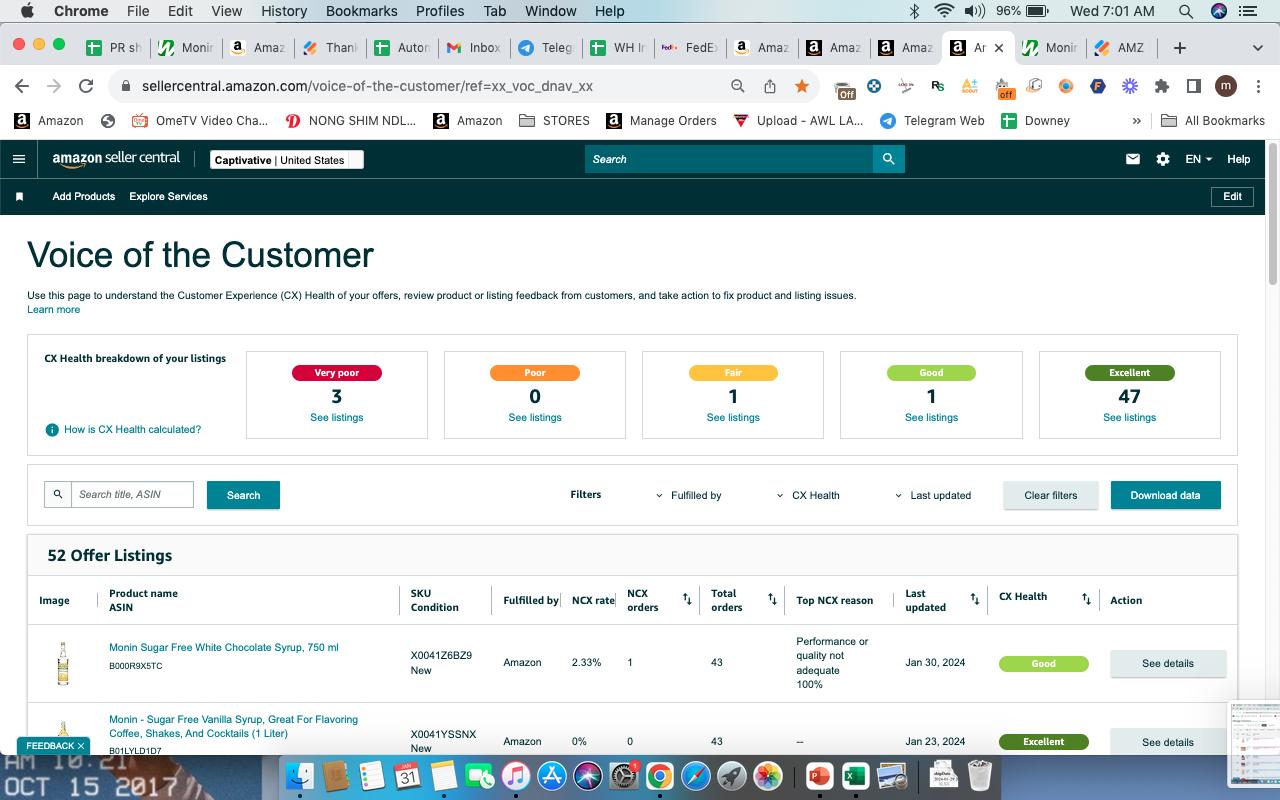1280x800 pixels.
Task: Open System Preferences in the Dock
Action: click(x=623, y=776)
